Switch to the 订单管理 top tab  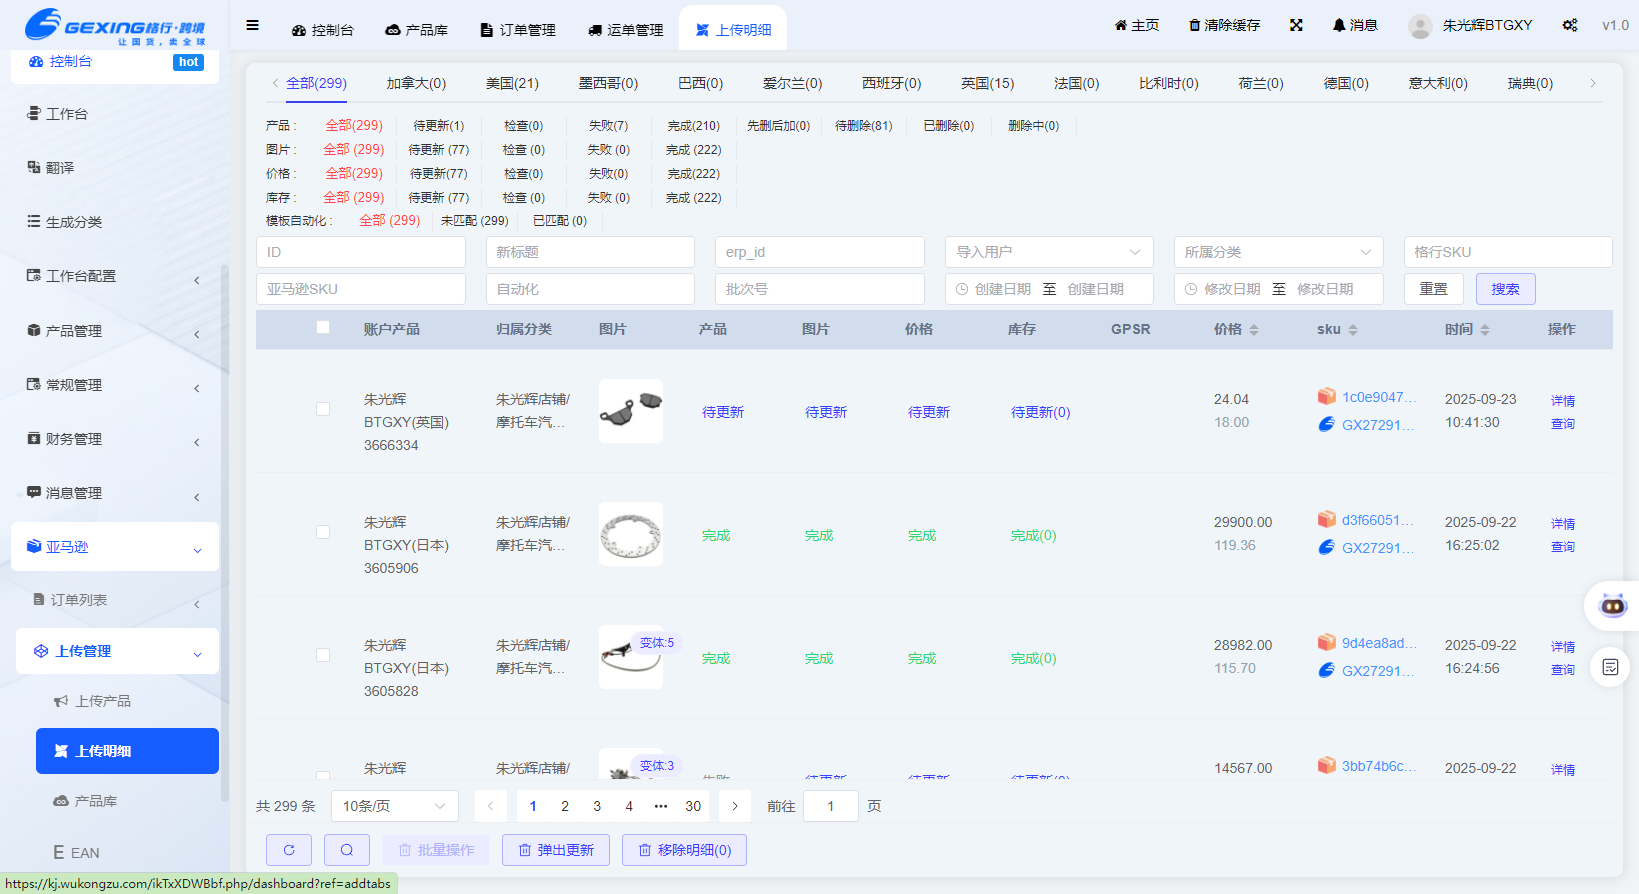coord(518,30)
